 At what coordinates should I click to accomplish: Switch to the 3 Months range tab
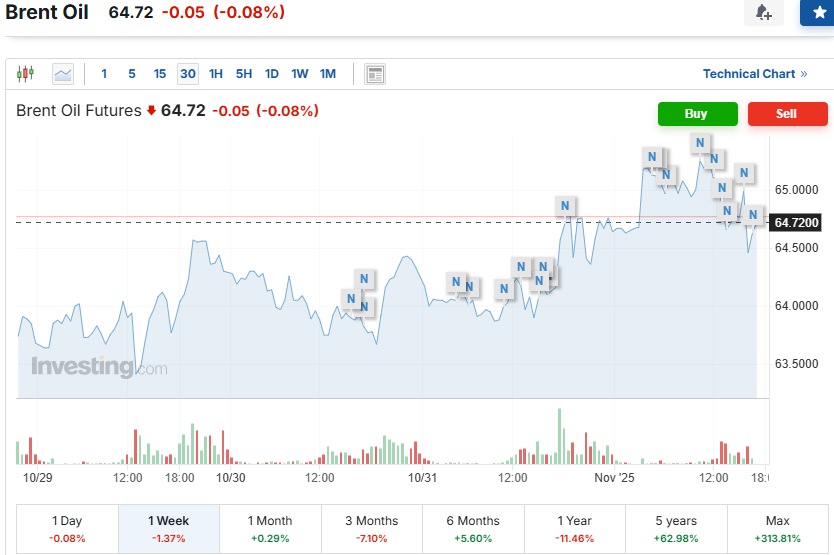coord(372,529)
